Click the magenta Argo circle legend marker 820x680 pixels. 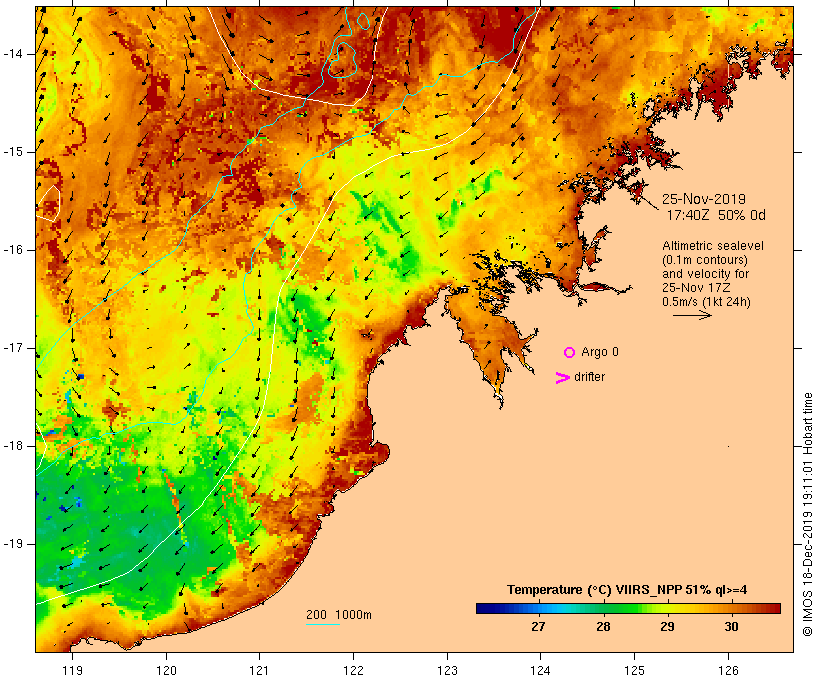tap(570, 353)
